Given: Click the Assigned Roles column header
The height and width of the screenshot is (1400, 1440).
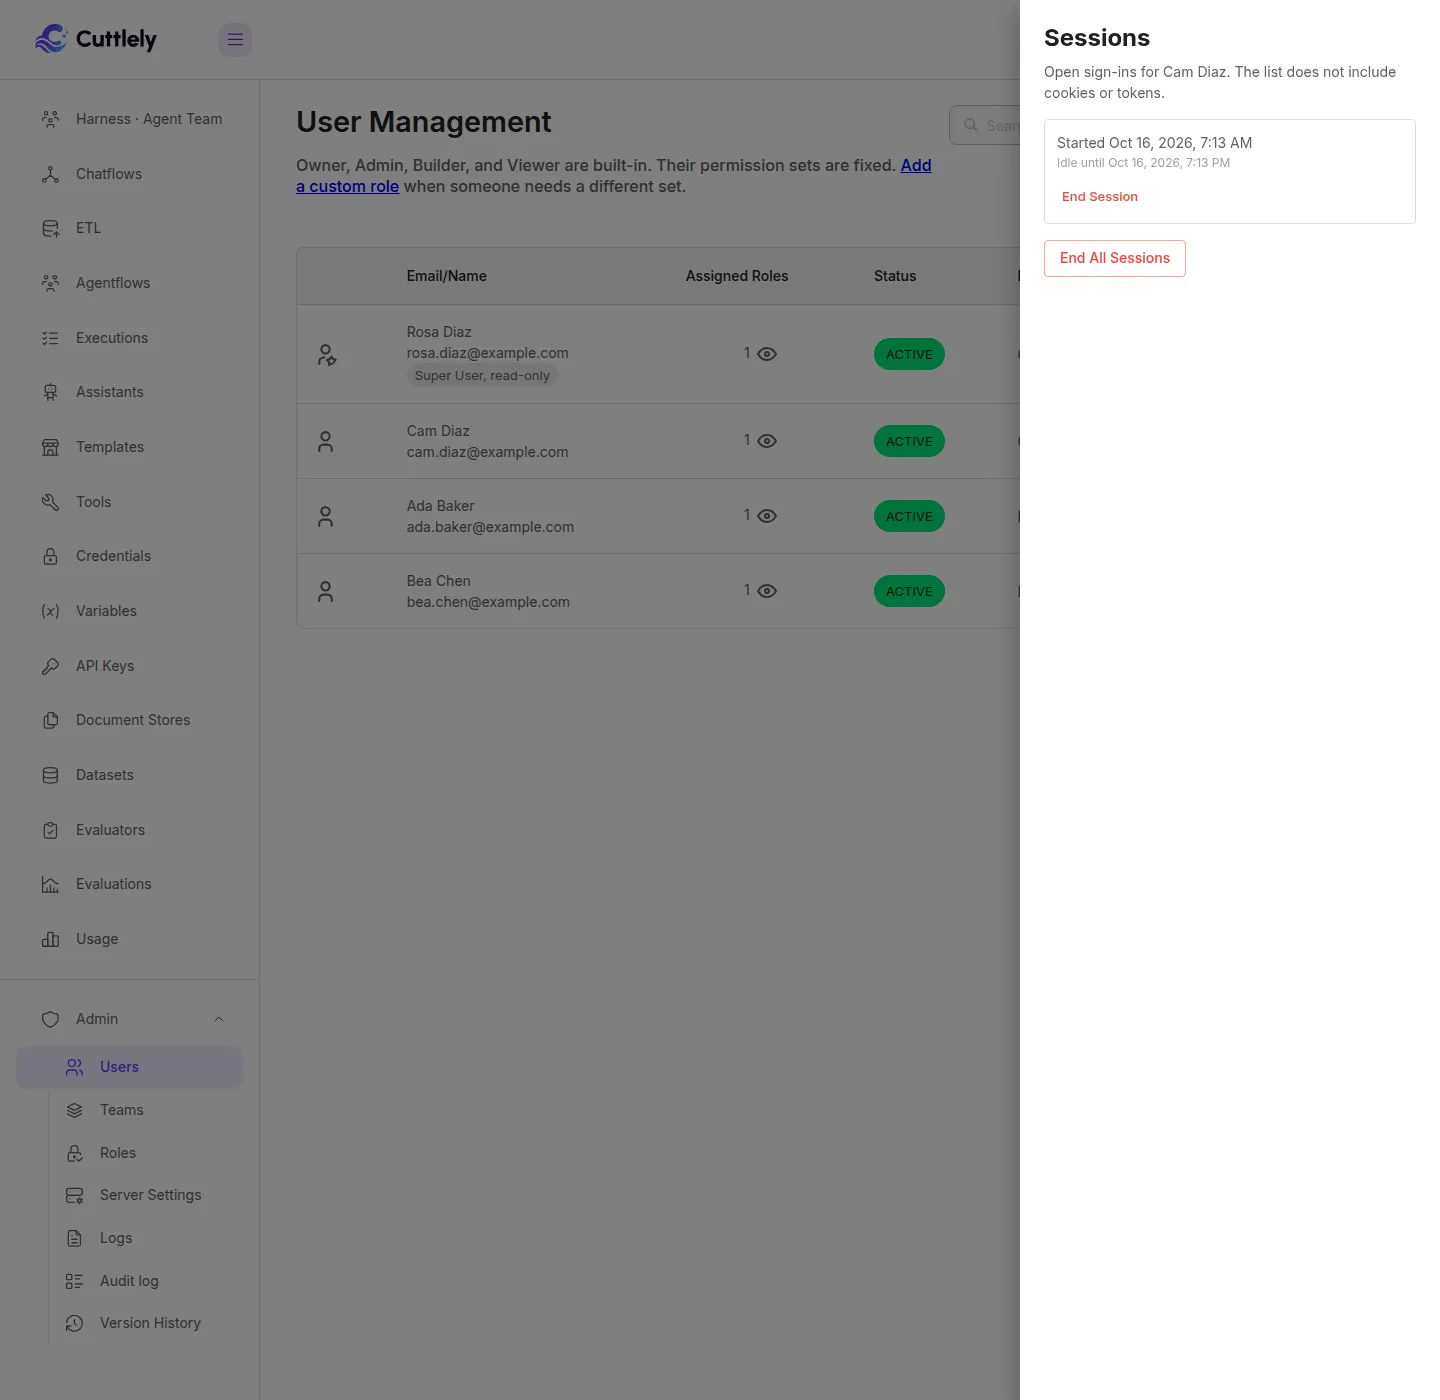Looking at the screenshot, I should pos(737,276).
